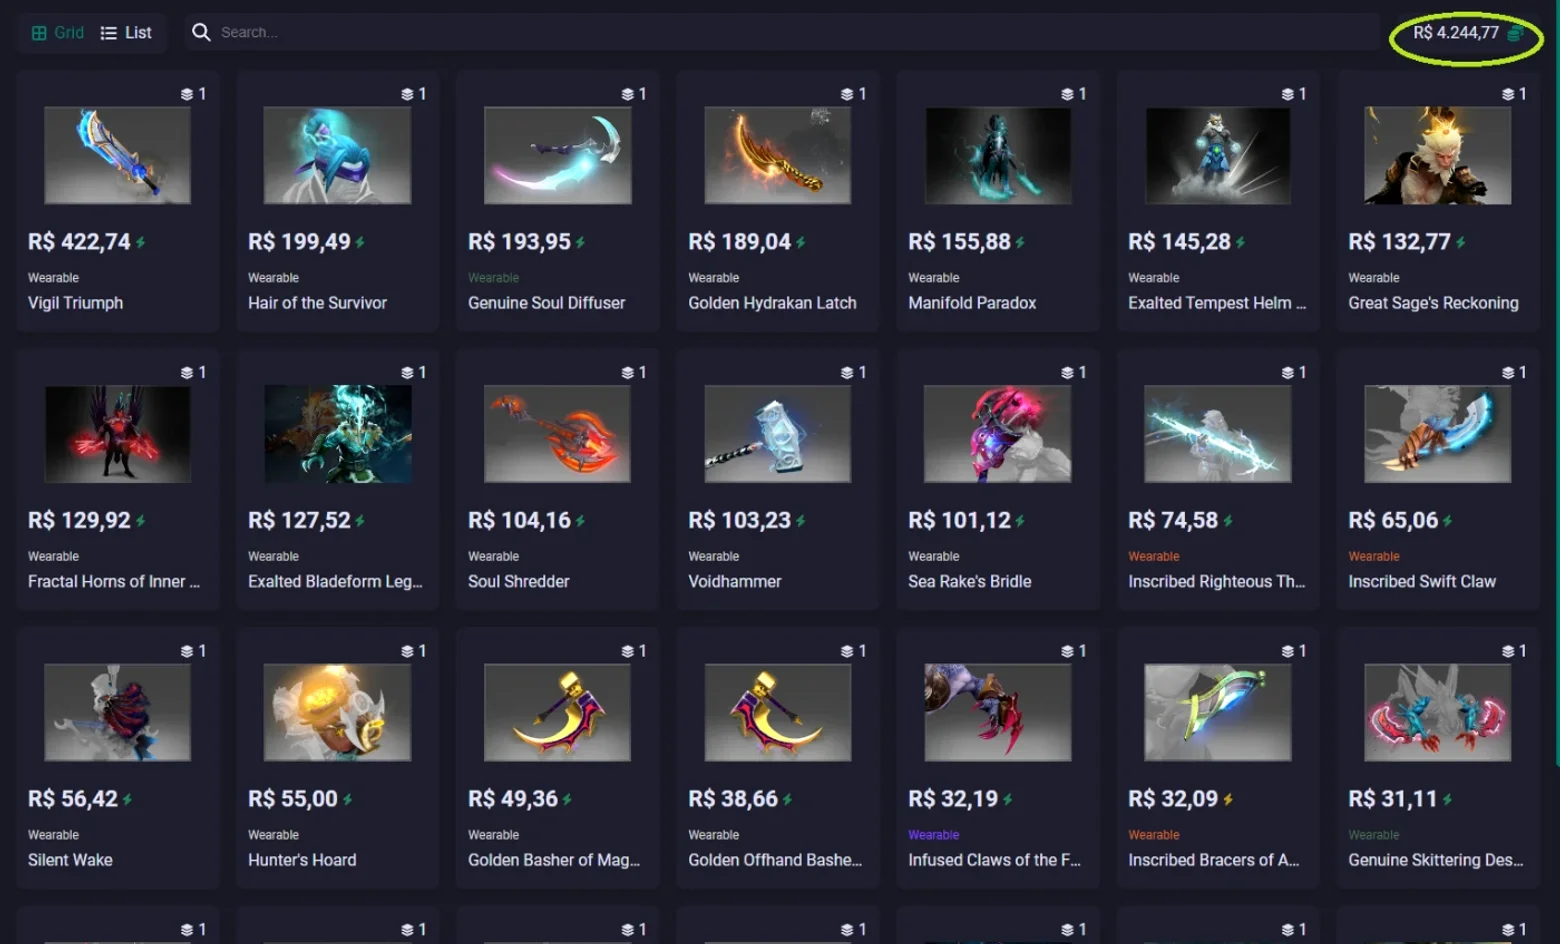Select the Sea Rake's Bridle thumbnail
This screenshot has height=944, width=1560.
(x=998, y=435)
